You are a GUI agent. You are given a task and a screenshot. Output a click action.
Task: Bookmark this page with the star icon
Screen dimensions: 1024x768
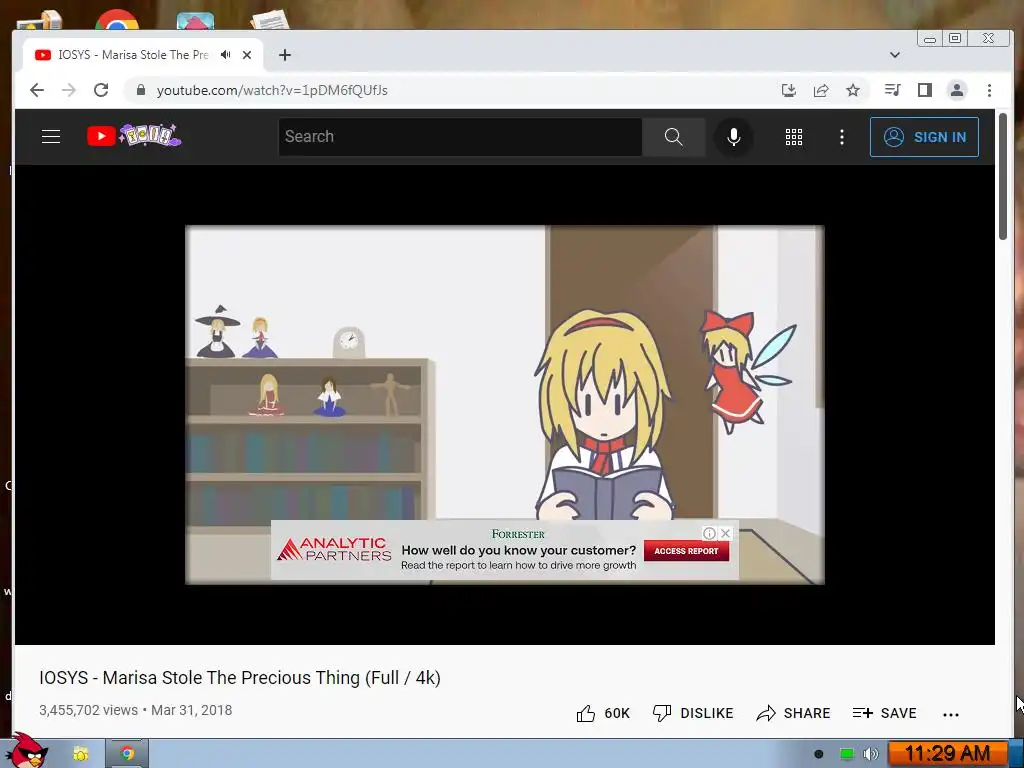[x=853, y=90]
